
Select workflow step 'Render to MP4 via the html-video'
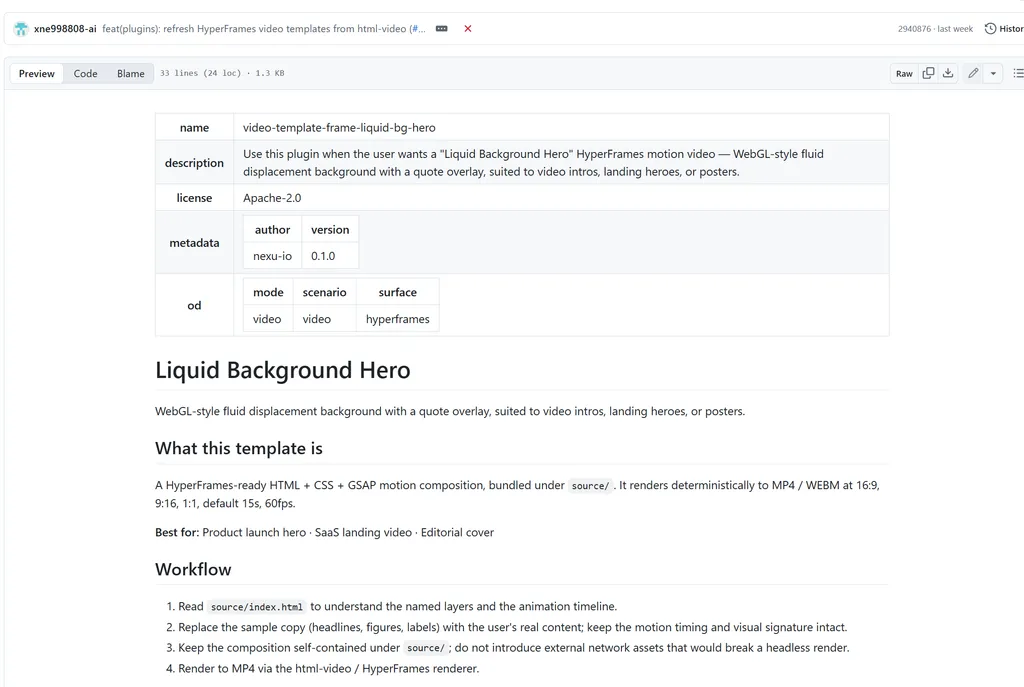click(328, 668)
